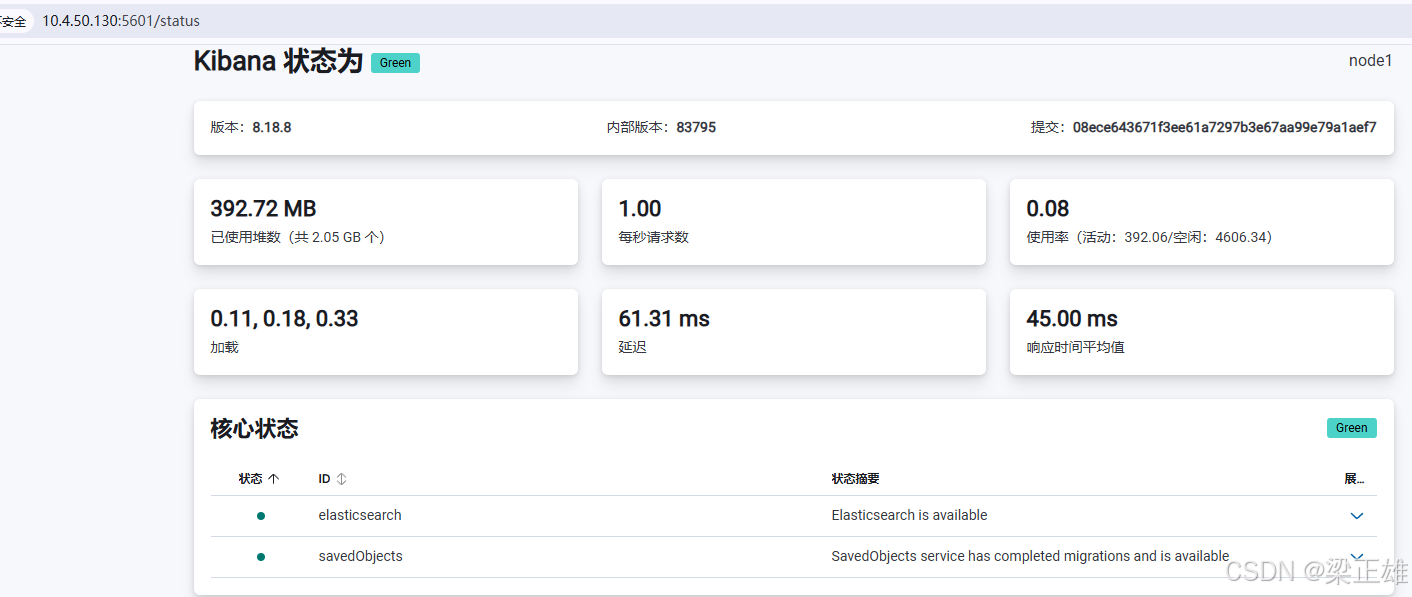Click the 响应时间平均值 label

[x=1075, y=348]
